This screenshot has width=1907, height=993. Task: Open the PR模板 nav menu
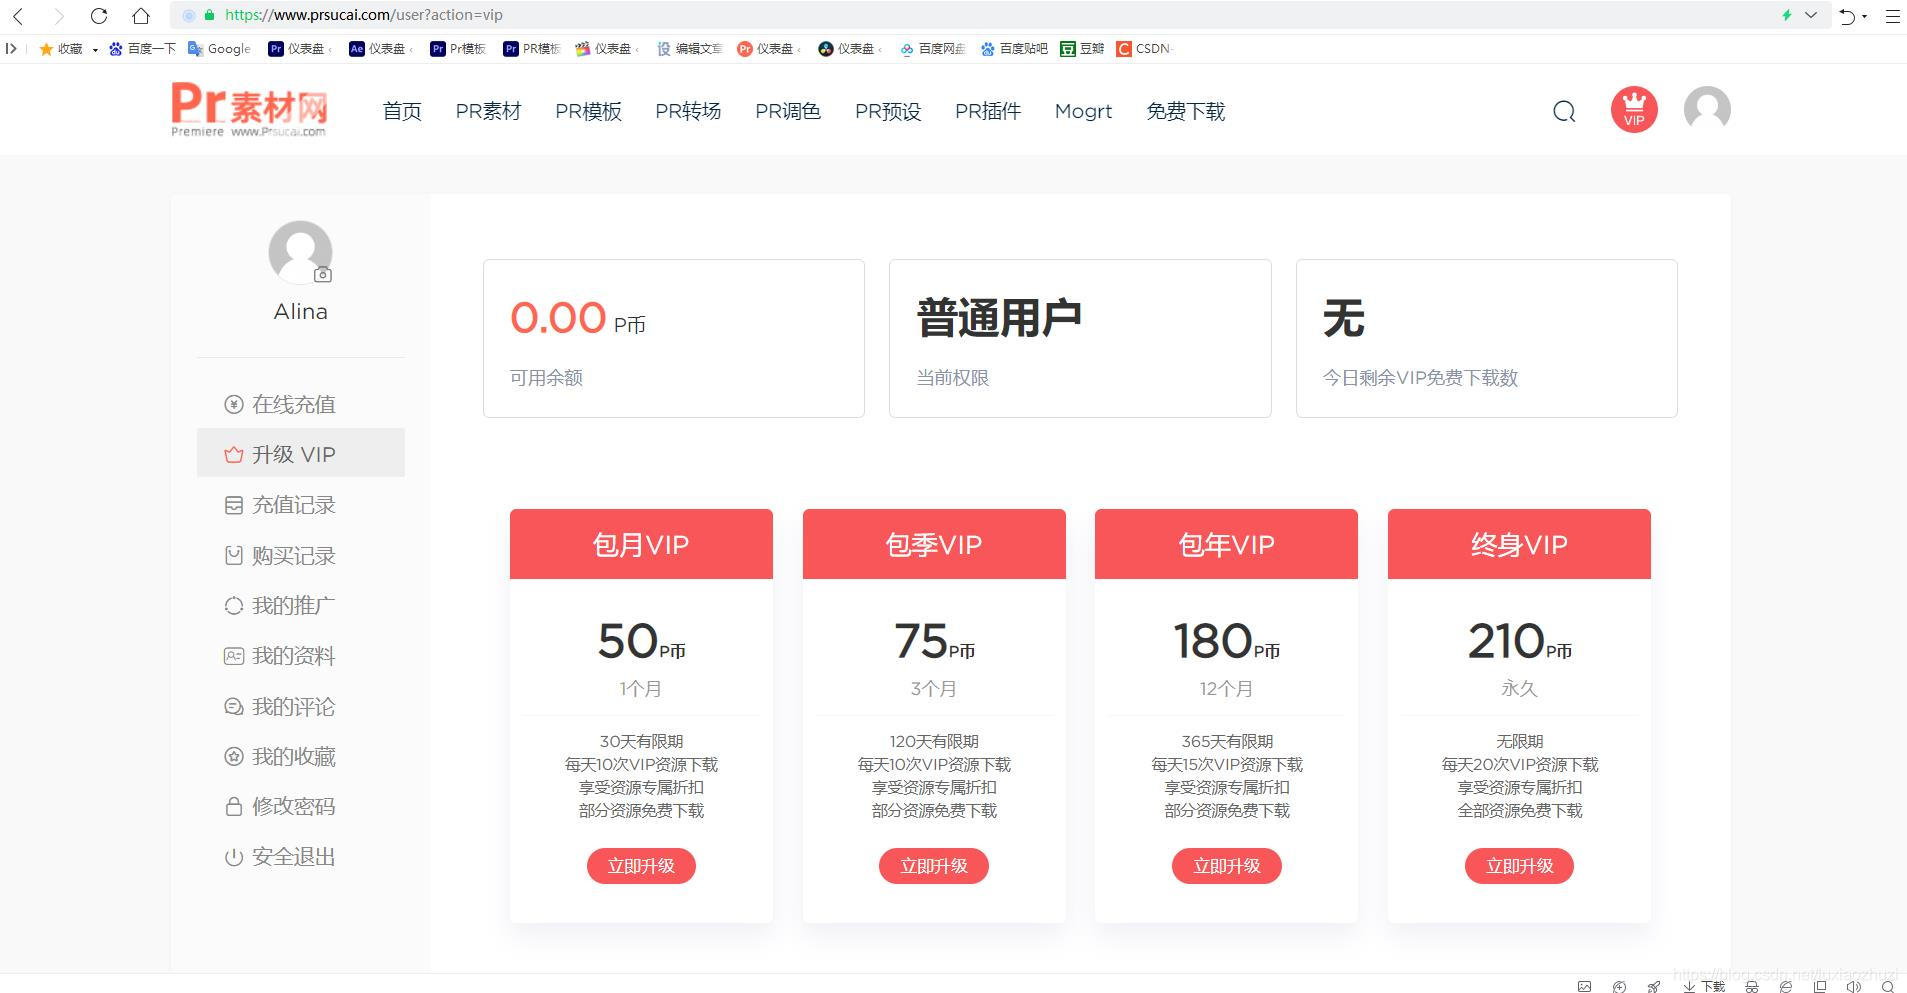pyautogui.click(x=588, y=111)
